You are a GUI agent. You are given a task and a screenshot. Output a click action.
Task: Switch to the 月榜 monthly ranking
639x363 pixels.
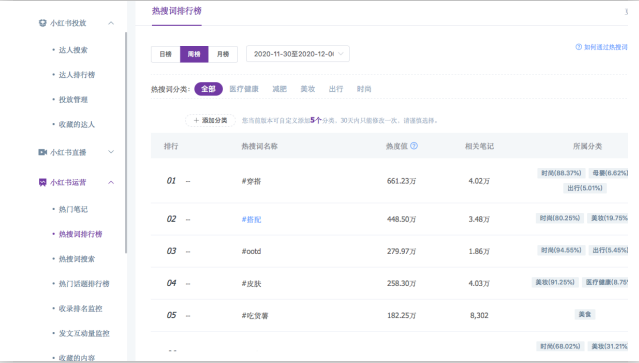[x=223, y=54]
